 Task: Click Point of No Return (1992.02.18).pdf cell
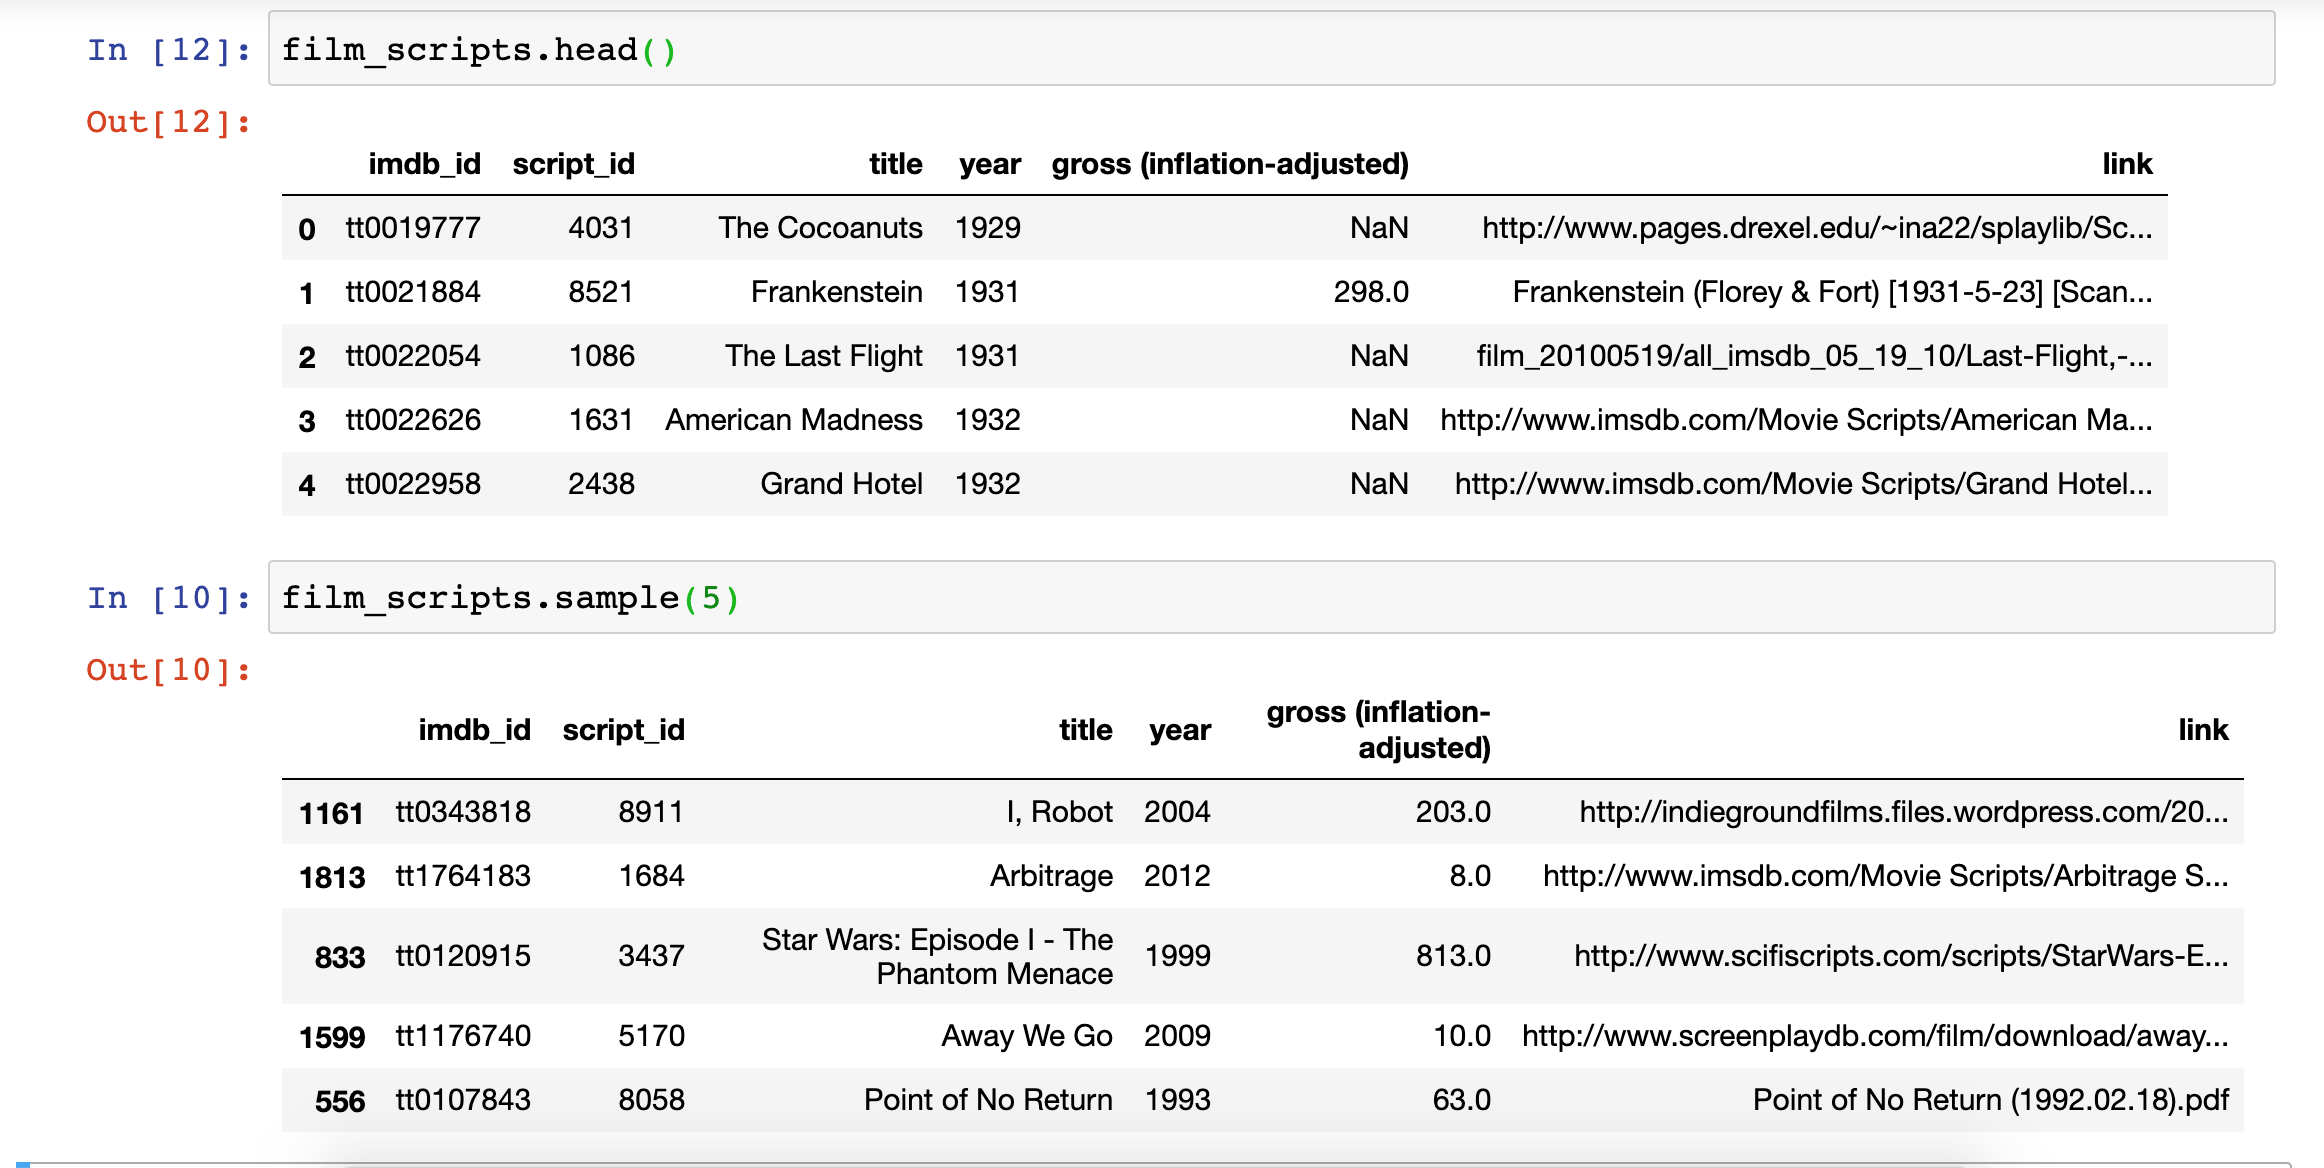pyautogui.click(x=1991, y=1100)
